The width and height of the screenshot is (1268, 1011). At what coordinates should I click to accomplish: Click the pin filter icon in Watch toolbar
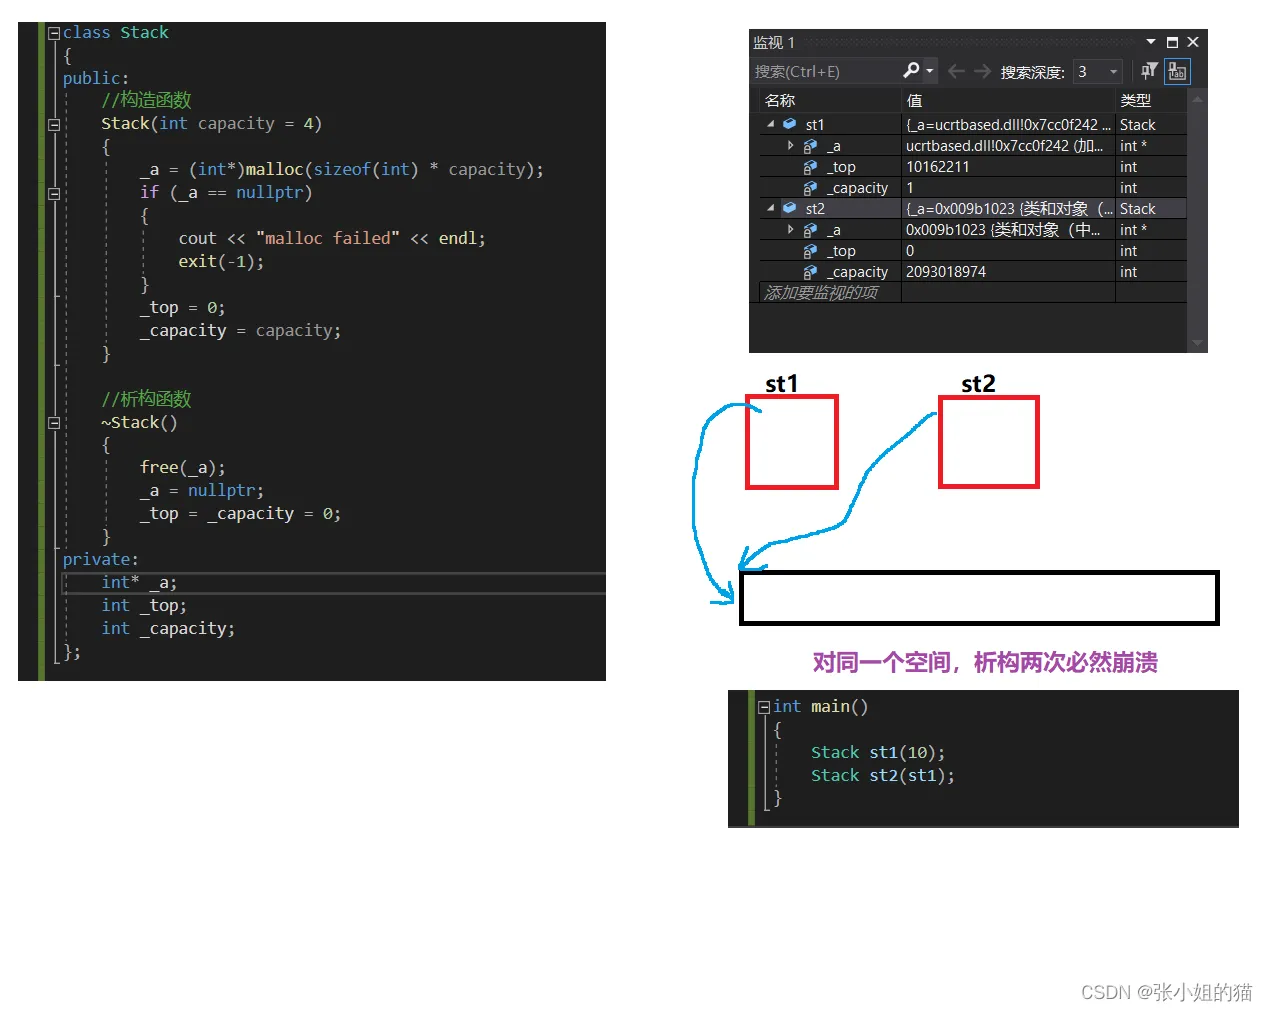coord(1149,70)
